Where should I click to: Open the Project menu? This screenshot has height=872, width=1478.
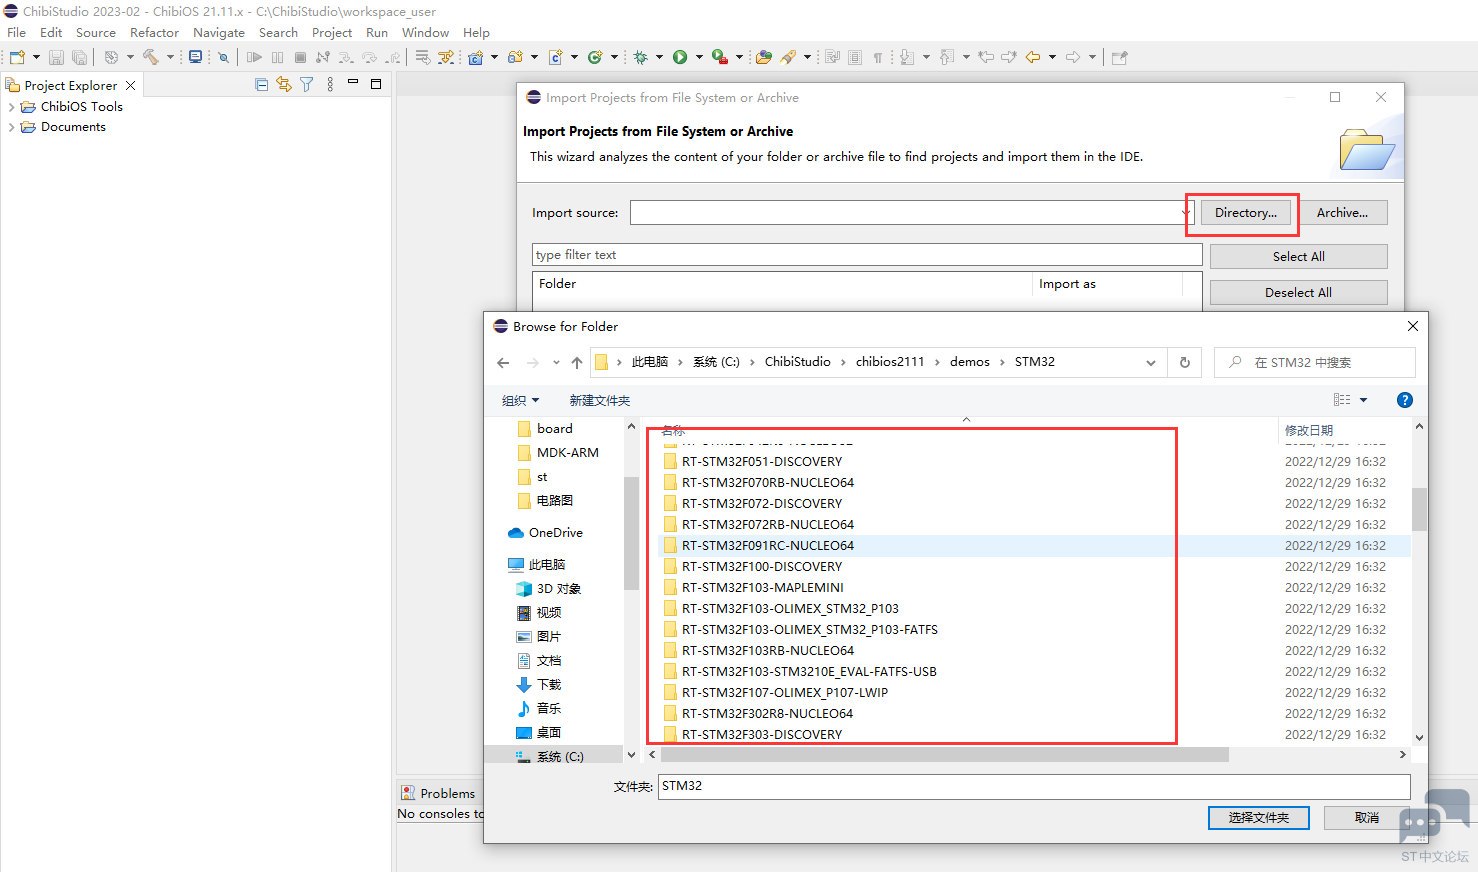332,33
